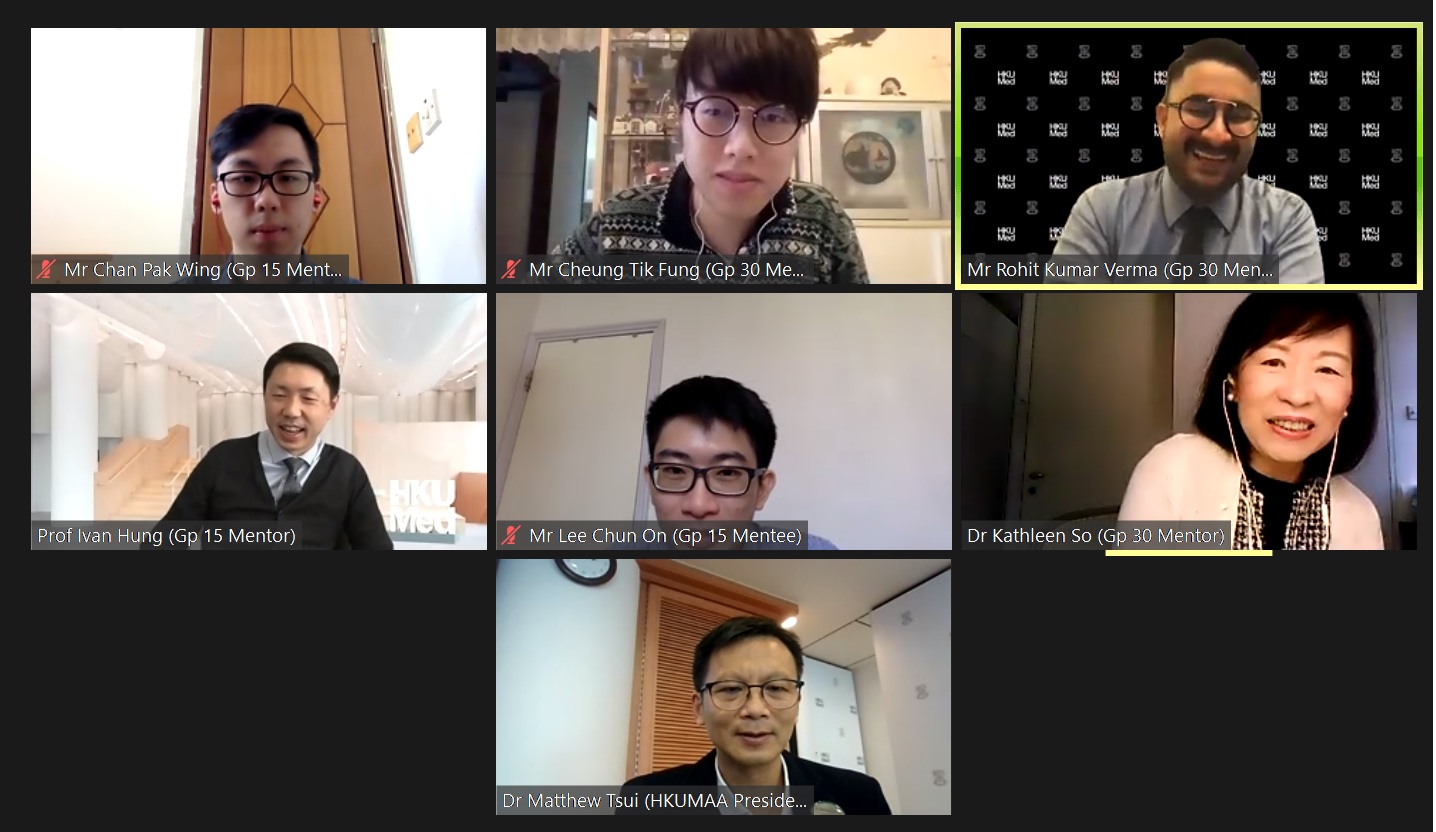The width and height of the screenshot is (1436, 832).
Task: Click HKU Med logo in Ivan Hung's background
Action: pos(420,505)
